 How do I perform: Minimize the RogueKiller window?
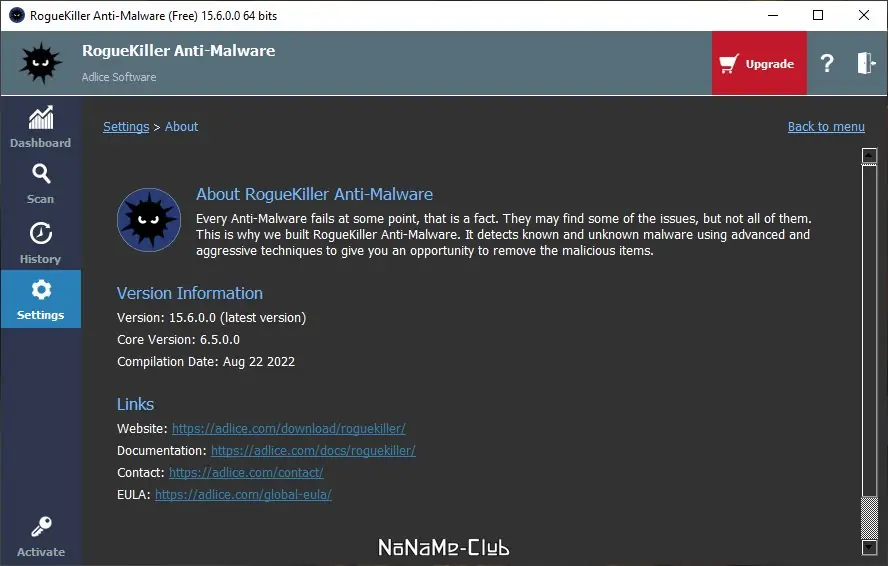pyautogui.click(x=773, y=15)
